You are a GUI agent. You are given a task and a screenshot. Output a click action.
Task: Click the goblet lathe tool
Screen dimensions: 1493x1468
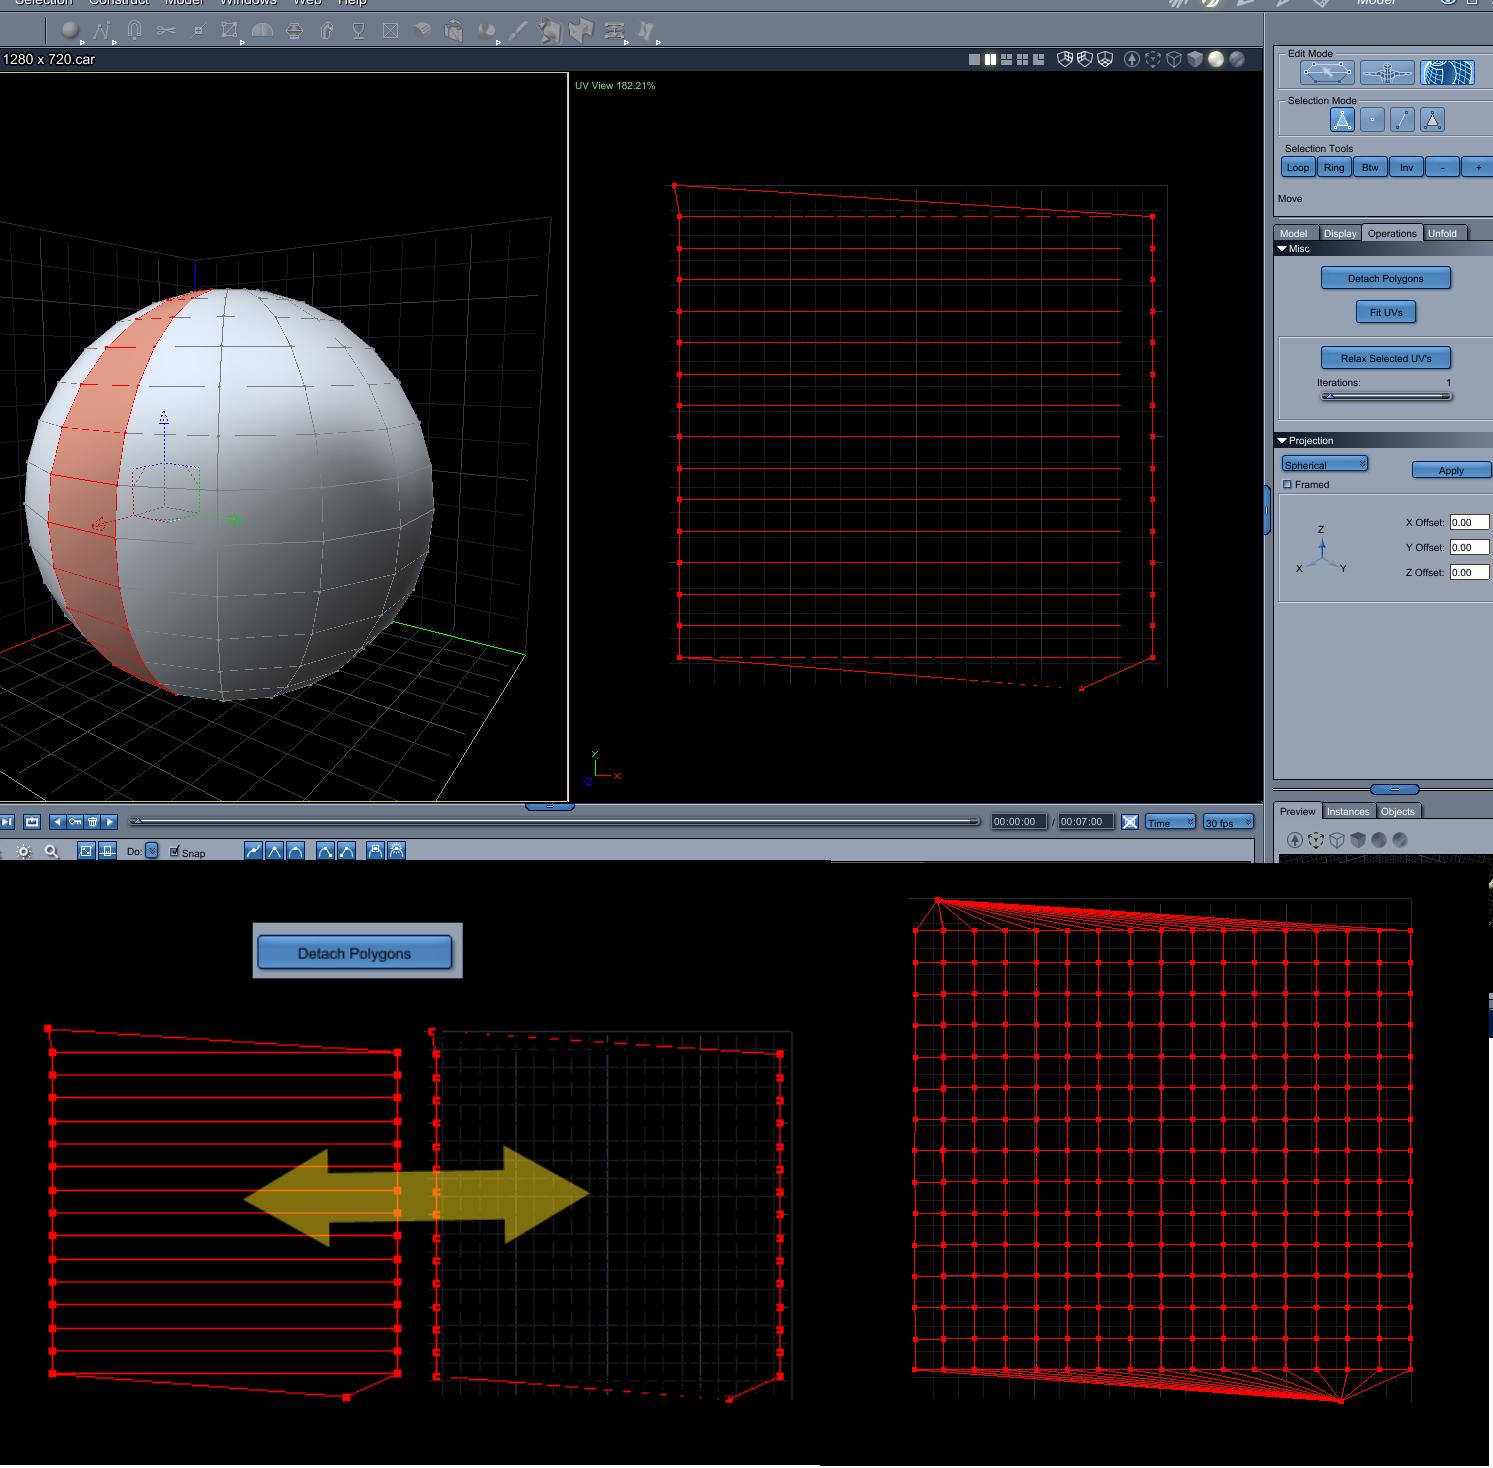[358, 31]
